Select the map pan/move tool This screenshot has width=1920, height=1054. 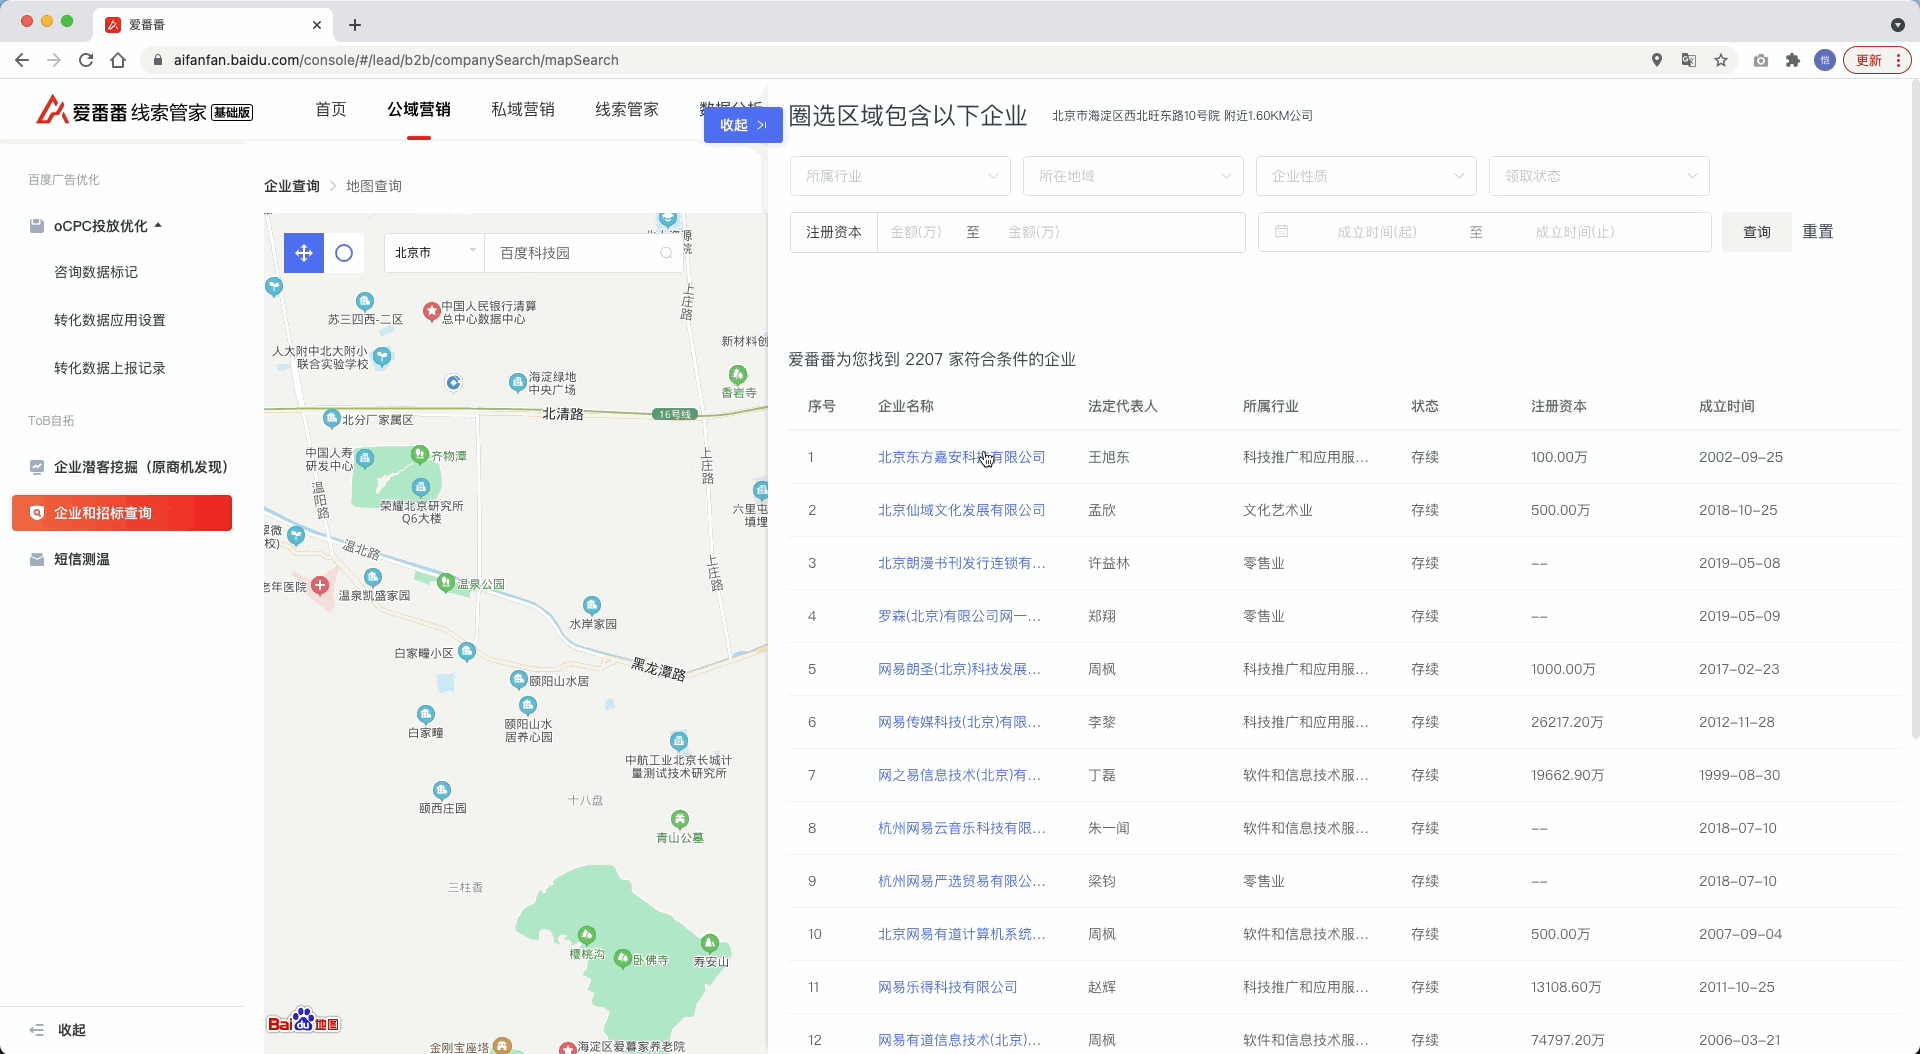[304, 253]
